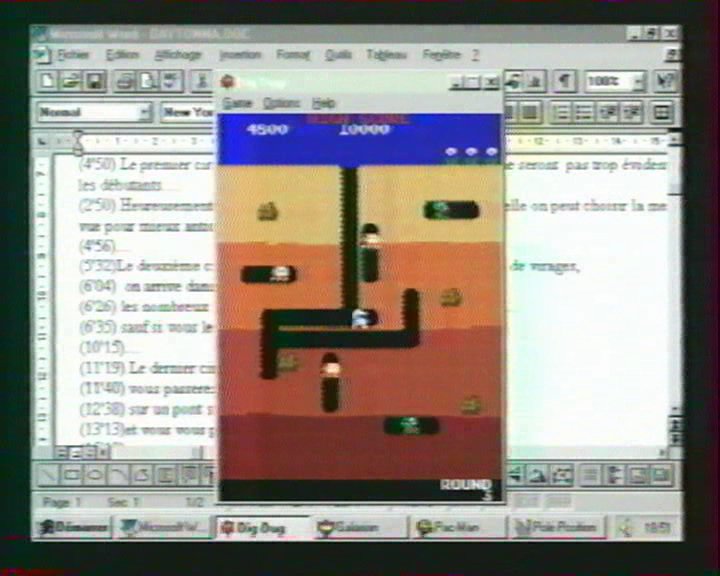Toggle Show/Hide paragraph marks (¶)
This screenshot has height=576, width=720.
565,81
